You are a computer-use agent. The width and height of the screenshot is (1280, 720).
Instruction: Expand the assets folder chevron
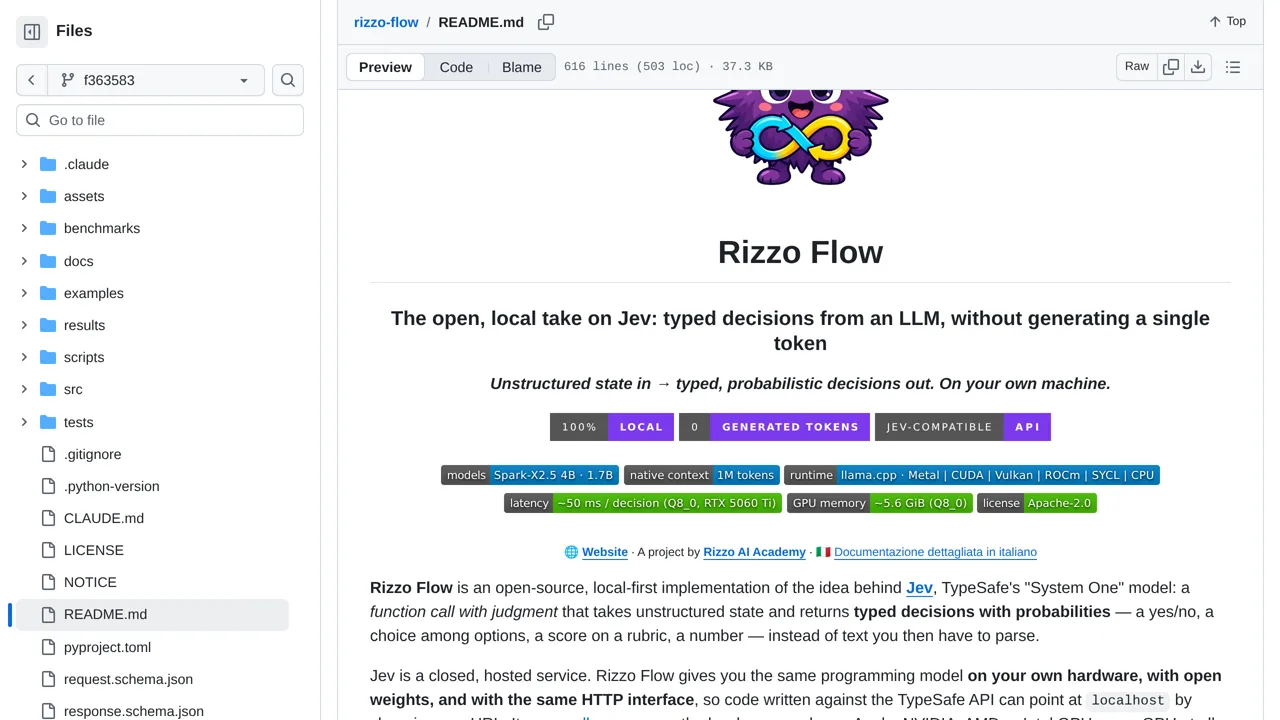click(24, 196)
